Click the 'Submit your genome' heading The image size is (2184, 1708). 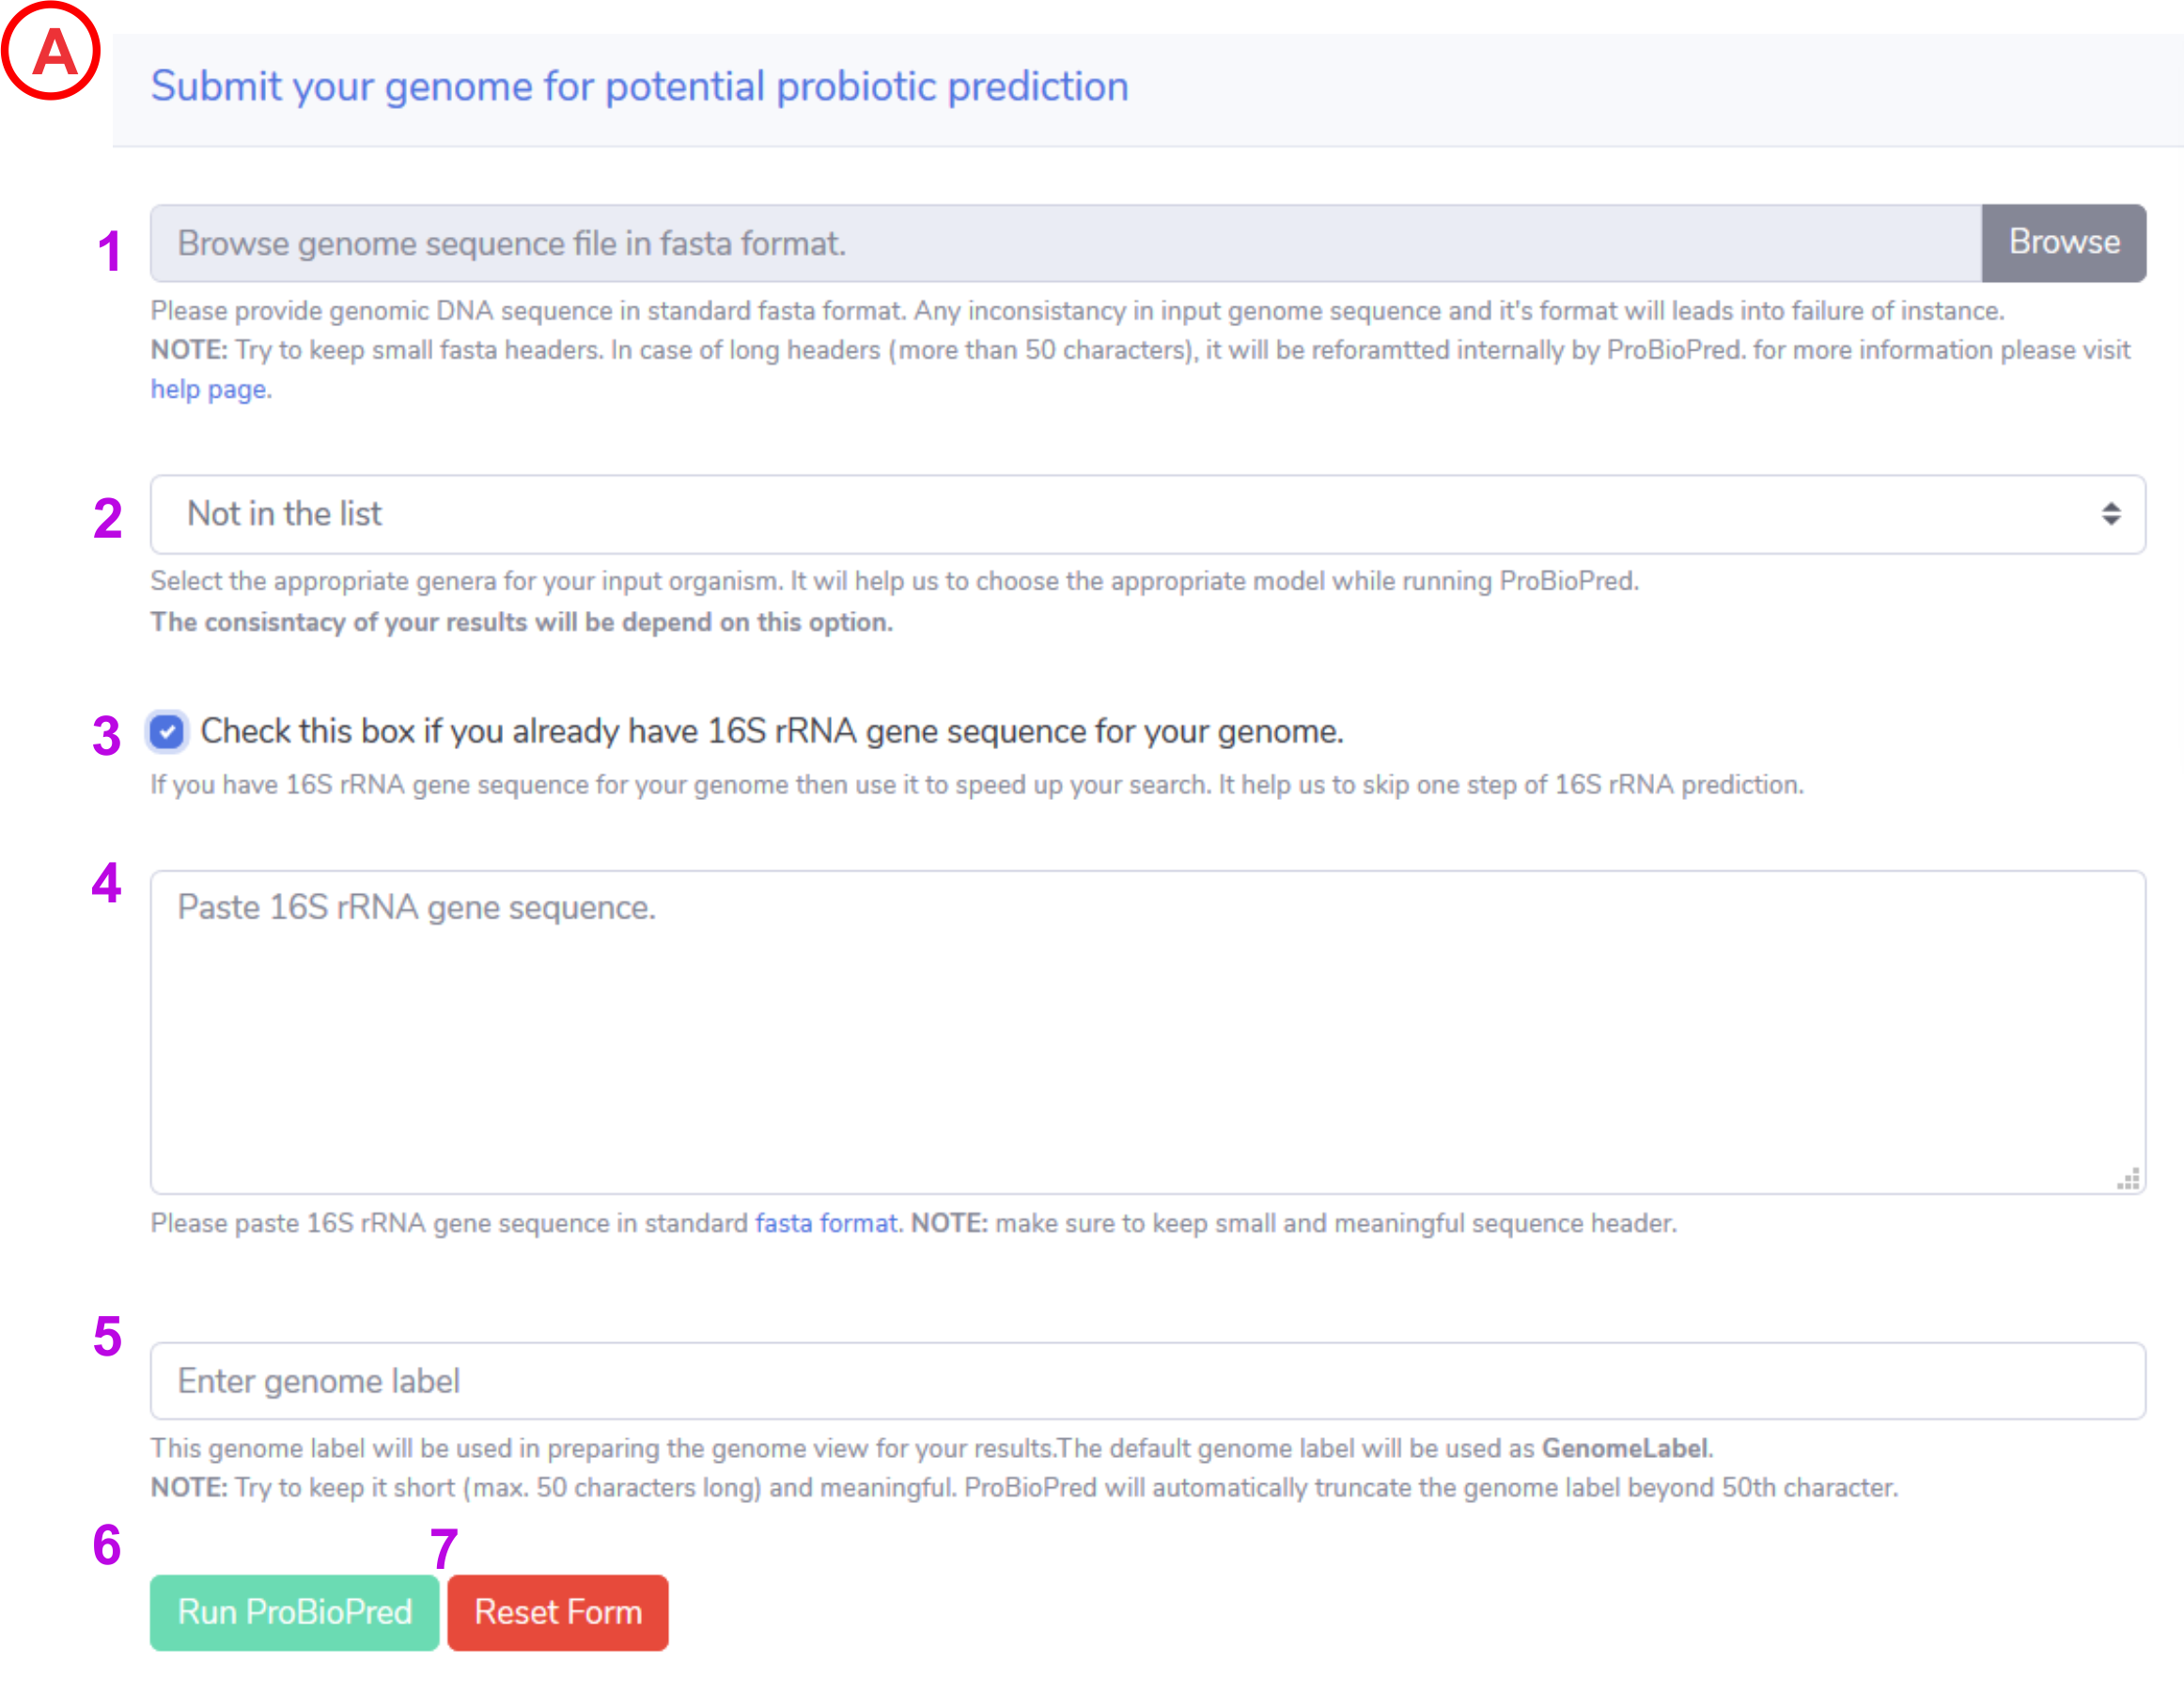tap(640, 86)
